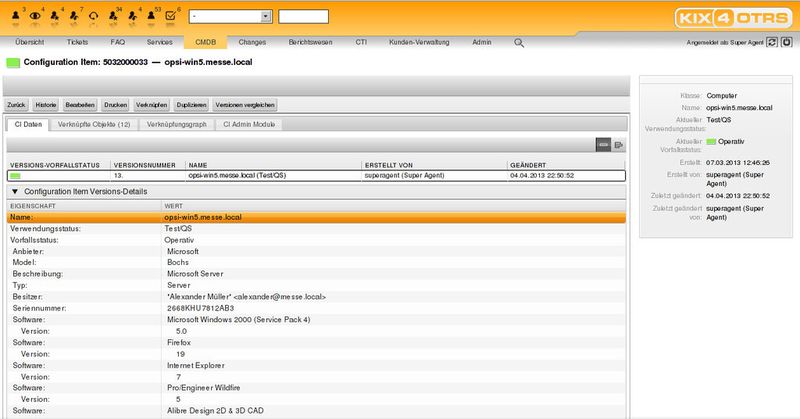Open the Kunden-Verwaltung menu
The width and height of the screenshot is (800, 419).
pyautogui.click(x=419, y=42)
